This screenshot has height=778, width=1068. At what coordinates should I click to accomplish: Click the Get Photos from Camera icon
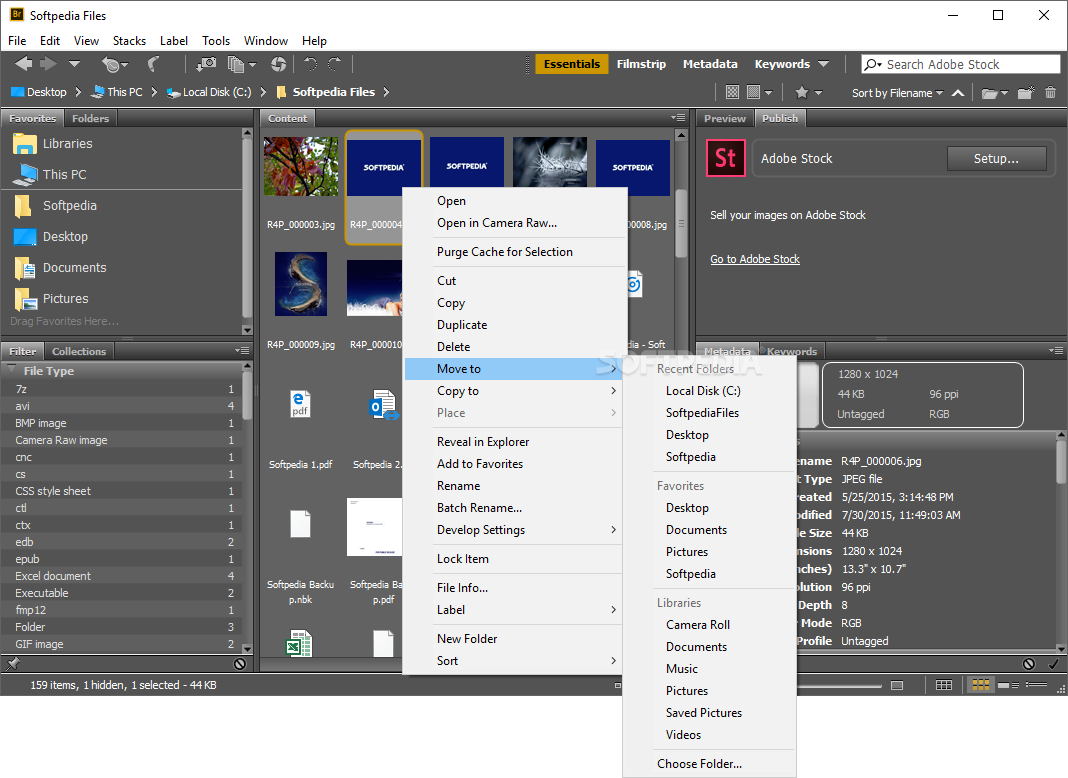(x=206, y=64)
